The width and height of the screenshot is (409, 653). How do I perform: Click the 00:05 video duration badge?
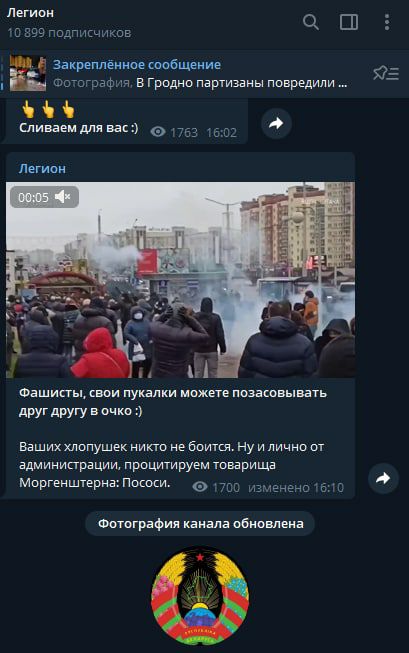click(33, 197)
